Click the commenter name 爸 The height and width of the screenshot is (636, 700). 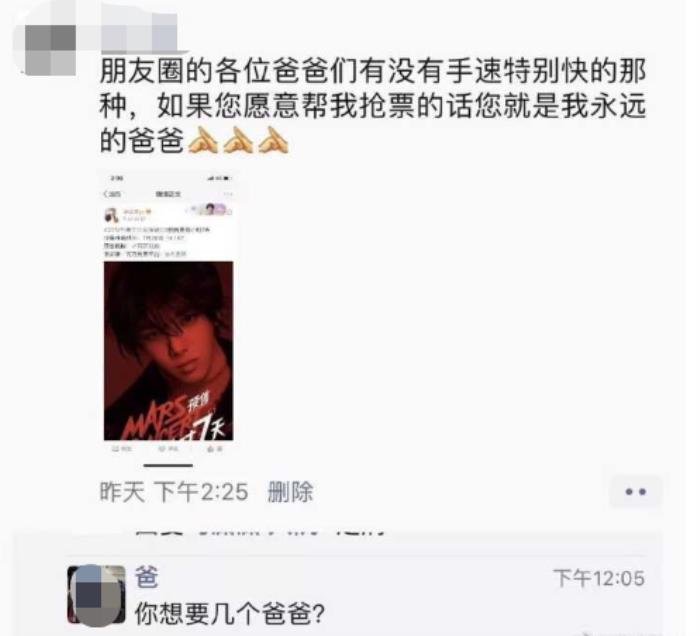point(146,577)
